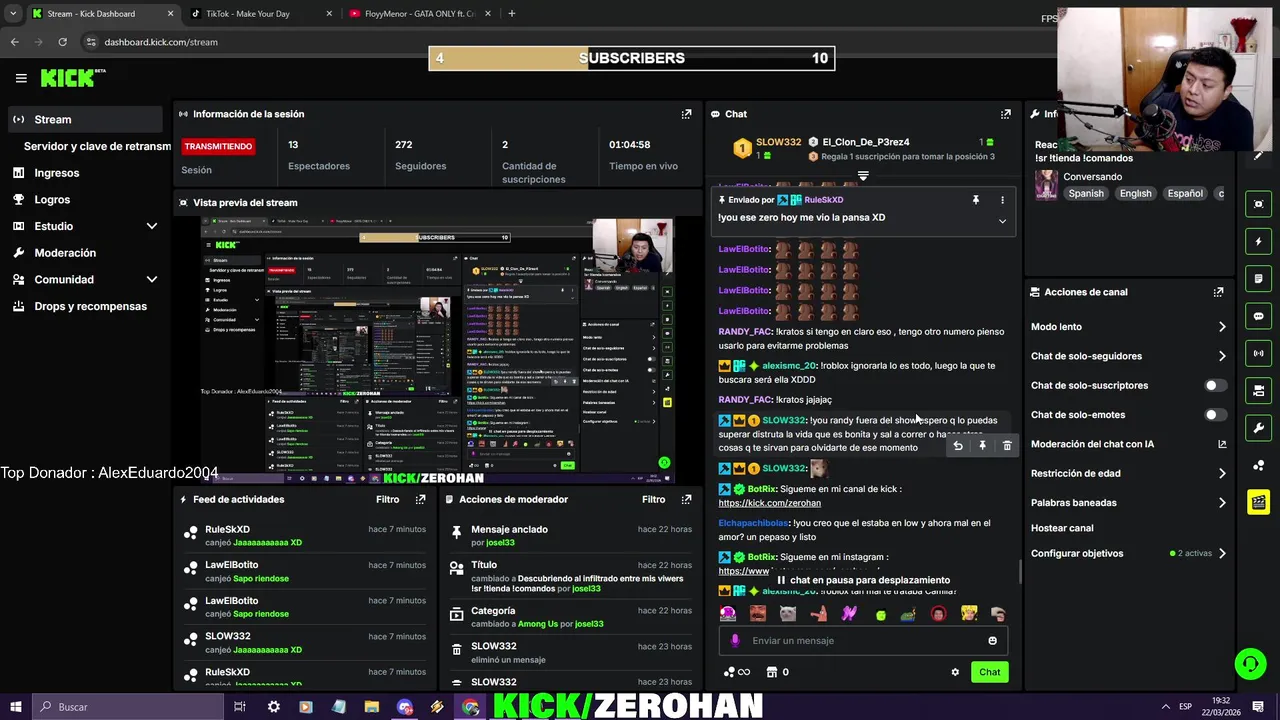Switch to TikTok - Make Your Day tab
1280x720 pixels.
coord(260,14)
